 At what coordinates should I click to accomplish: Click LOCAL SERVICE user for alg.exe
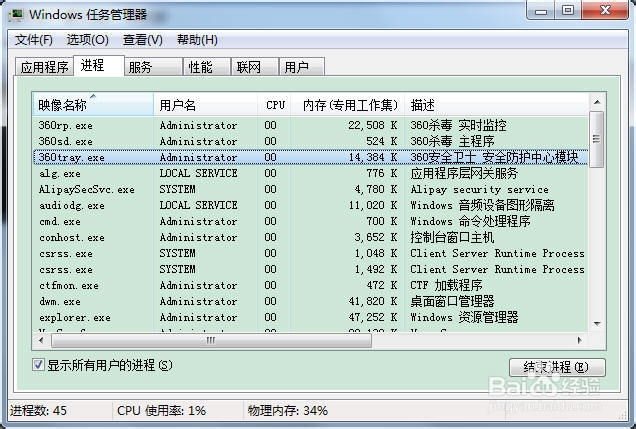tap(198, 173)
